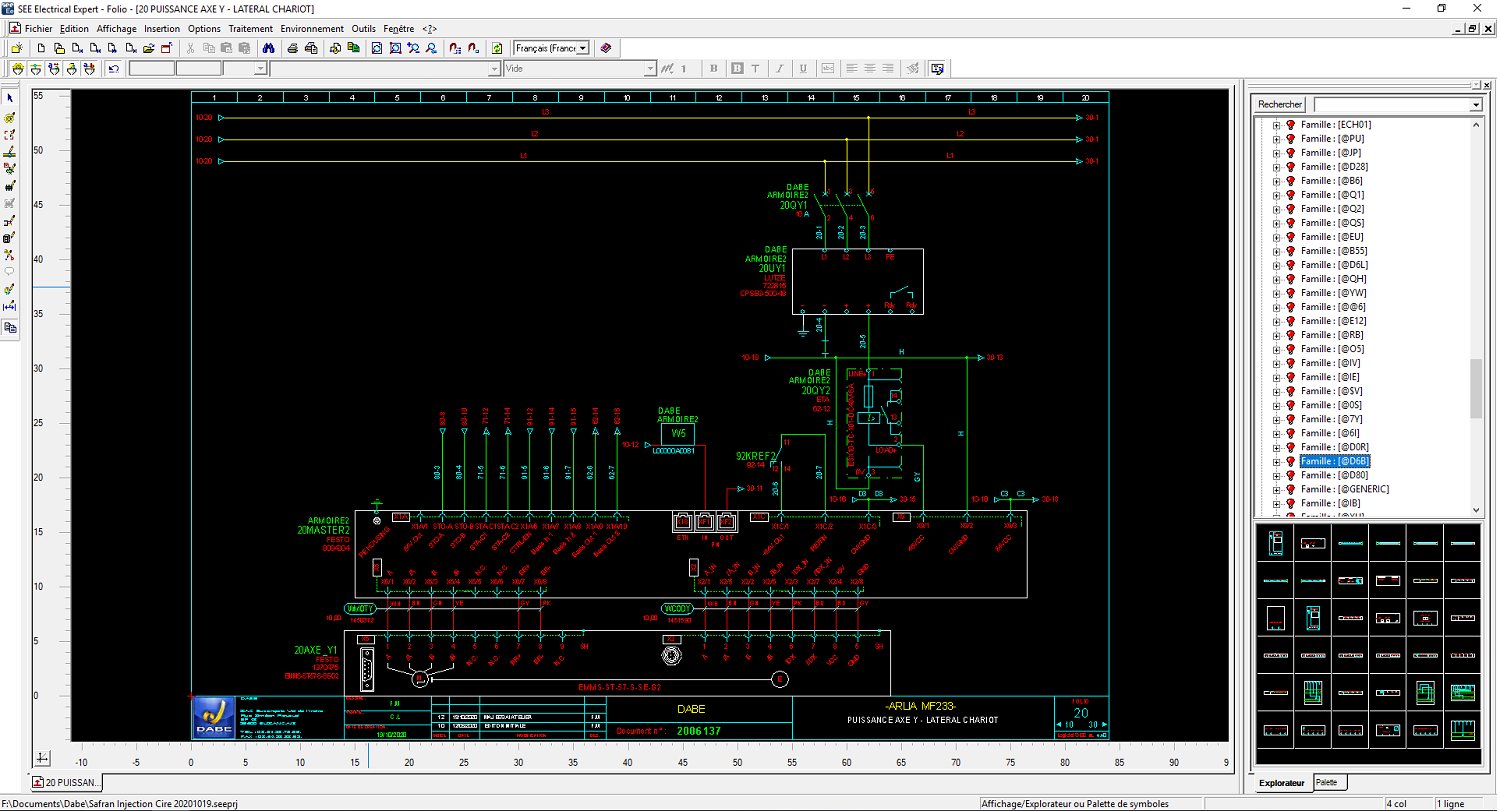
Task: Click the print preview icon
Action: click(x=311, y=48)
